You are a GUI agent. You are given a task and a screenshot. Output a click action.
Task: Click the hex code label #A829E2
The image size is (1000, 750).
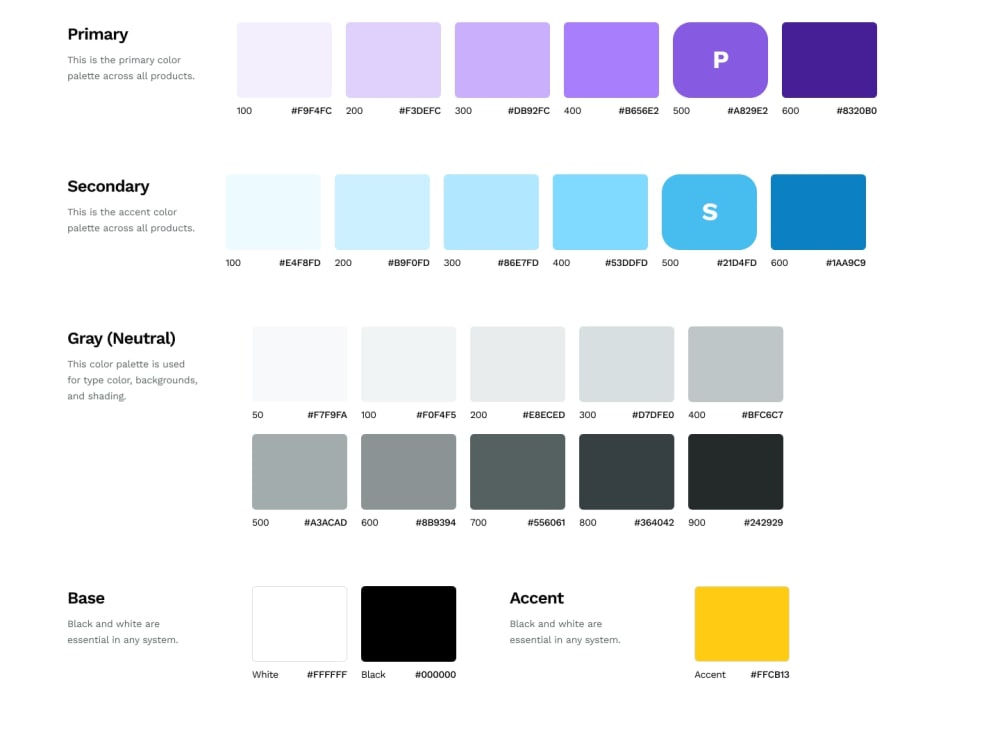coord(746,111)
